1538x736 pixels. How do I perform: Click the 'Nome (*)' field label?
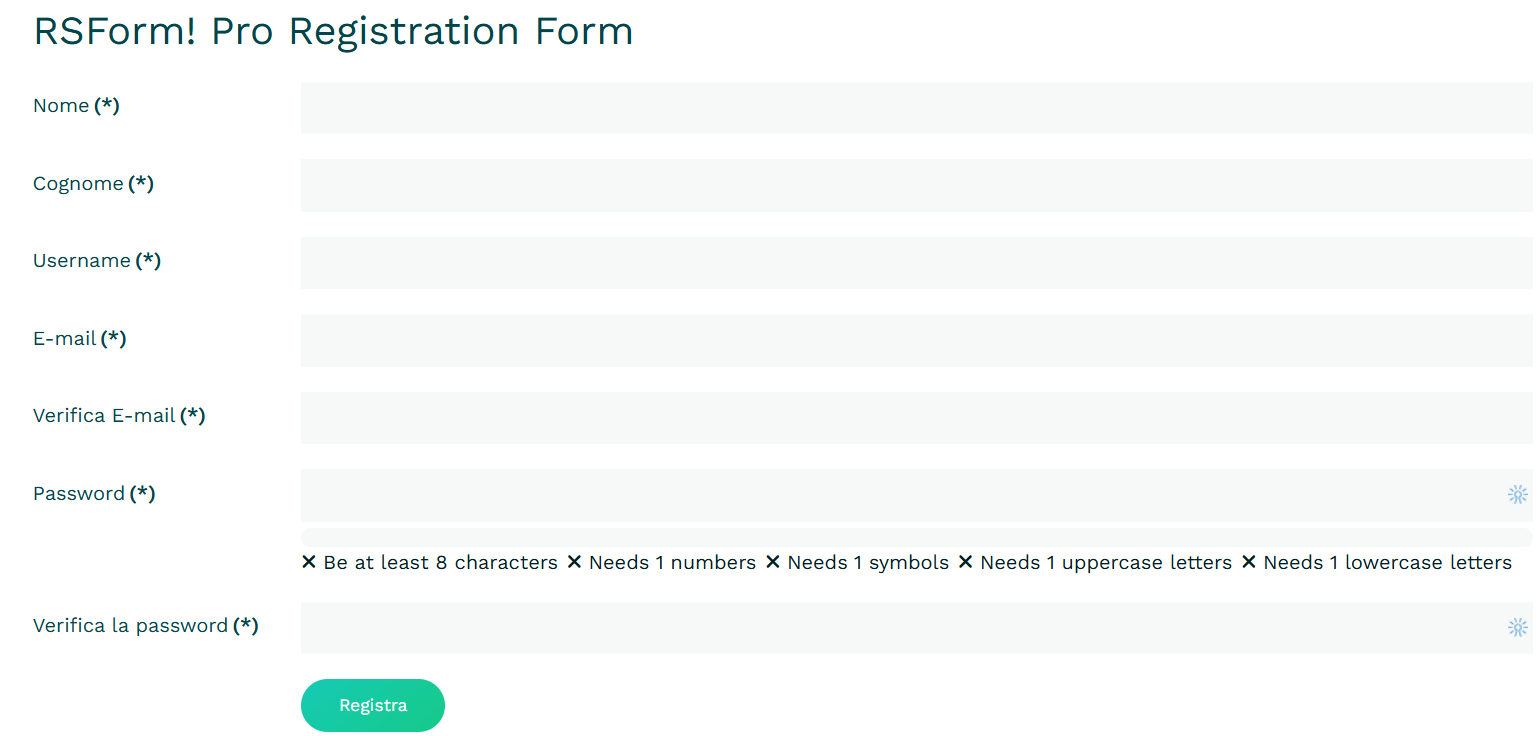pyautogui.click(x=76, y=106)
